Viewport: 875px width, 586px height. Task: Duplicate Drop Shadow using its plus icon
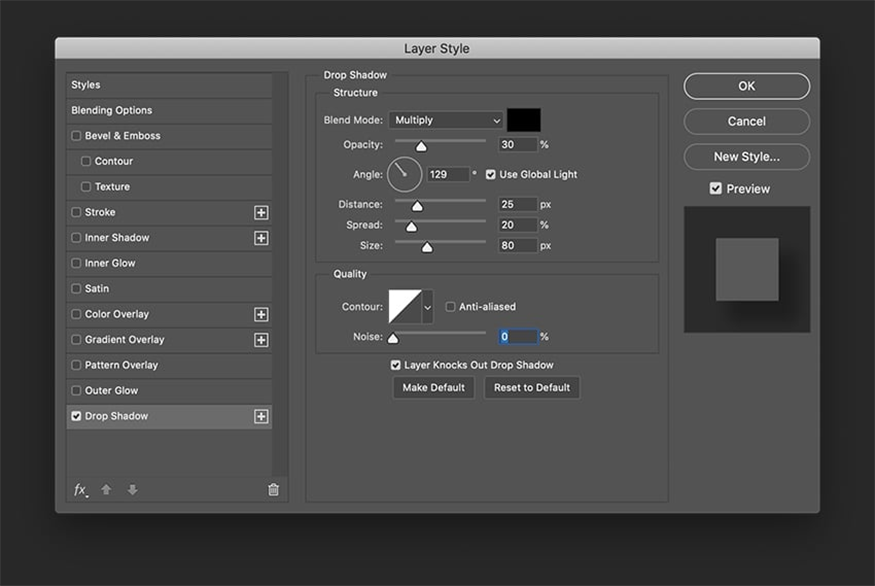pos(261,416)
